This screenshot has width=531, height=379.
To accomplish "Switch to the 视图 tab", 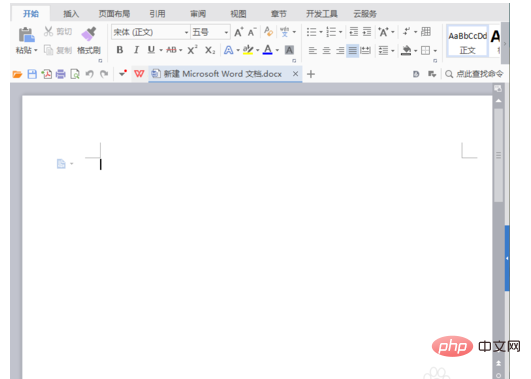I will [238, 14].
